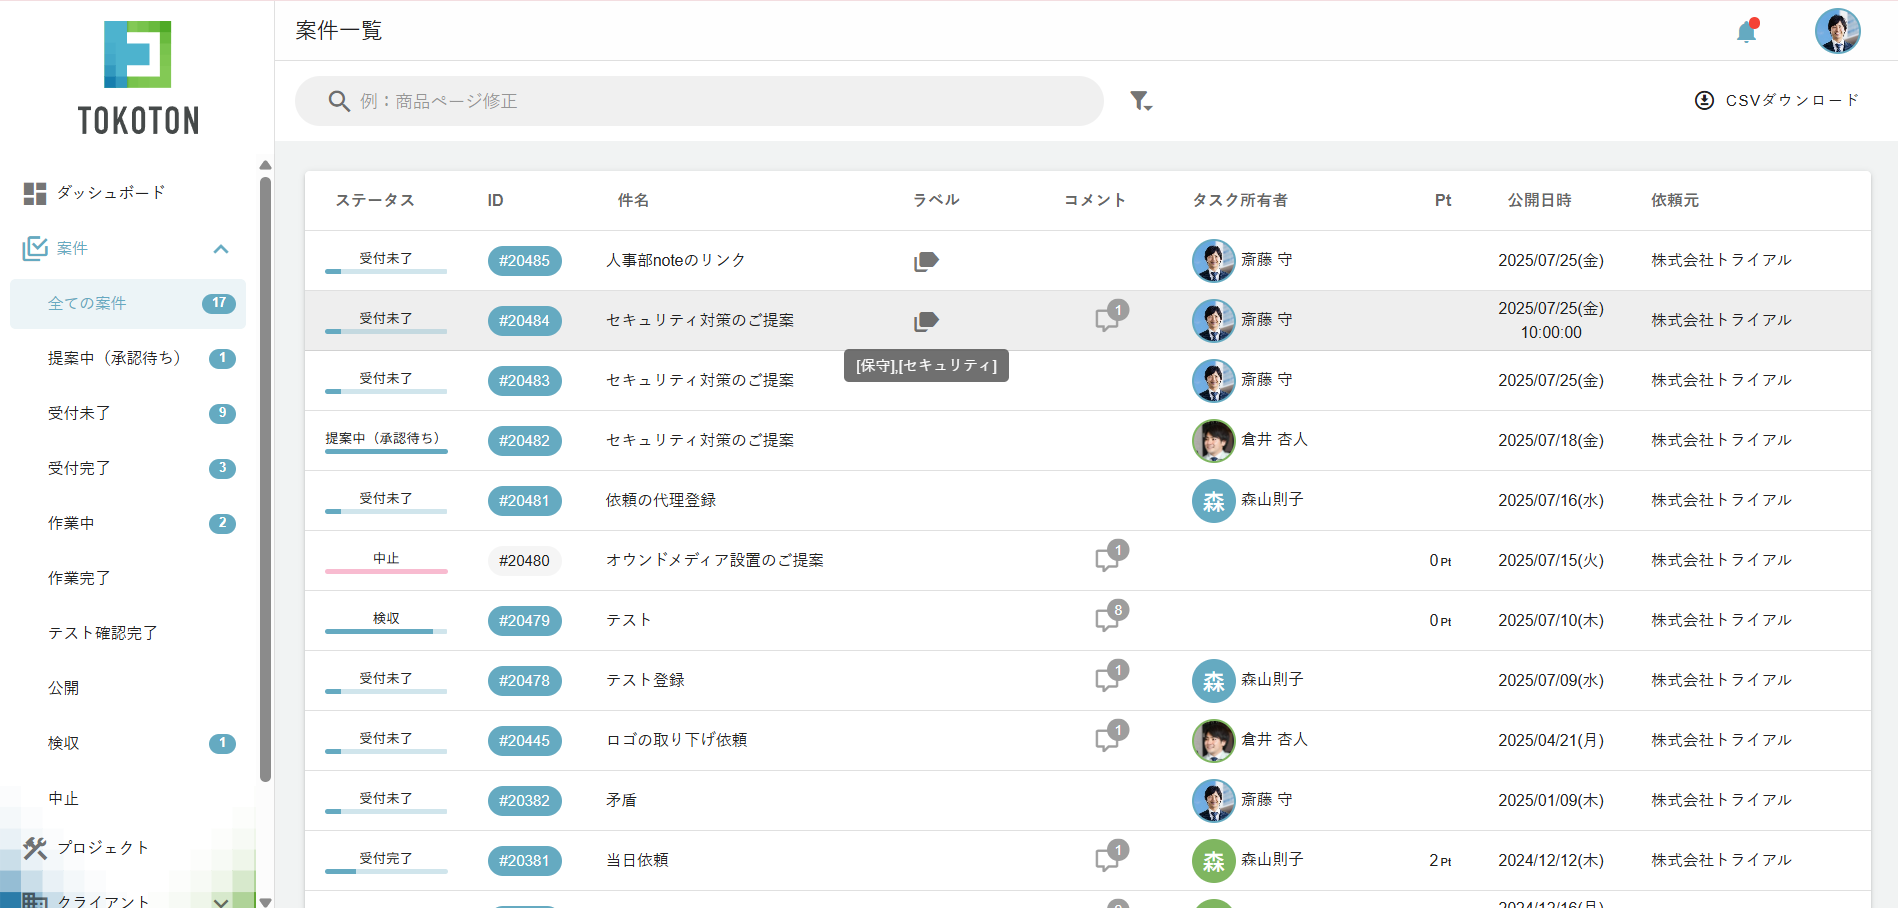The height and width of the screenshot is (908, 1898).
Task: Open the comment icon on 当日依頼 row
Action: [1107, 858]
